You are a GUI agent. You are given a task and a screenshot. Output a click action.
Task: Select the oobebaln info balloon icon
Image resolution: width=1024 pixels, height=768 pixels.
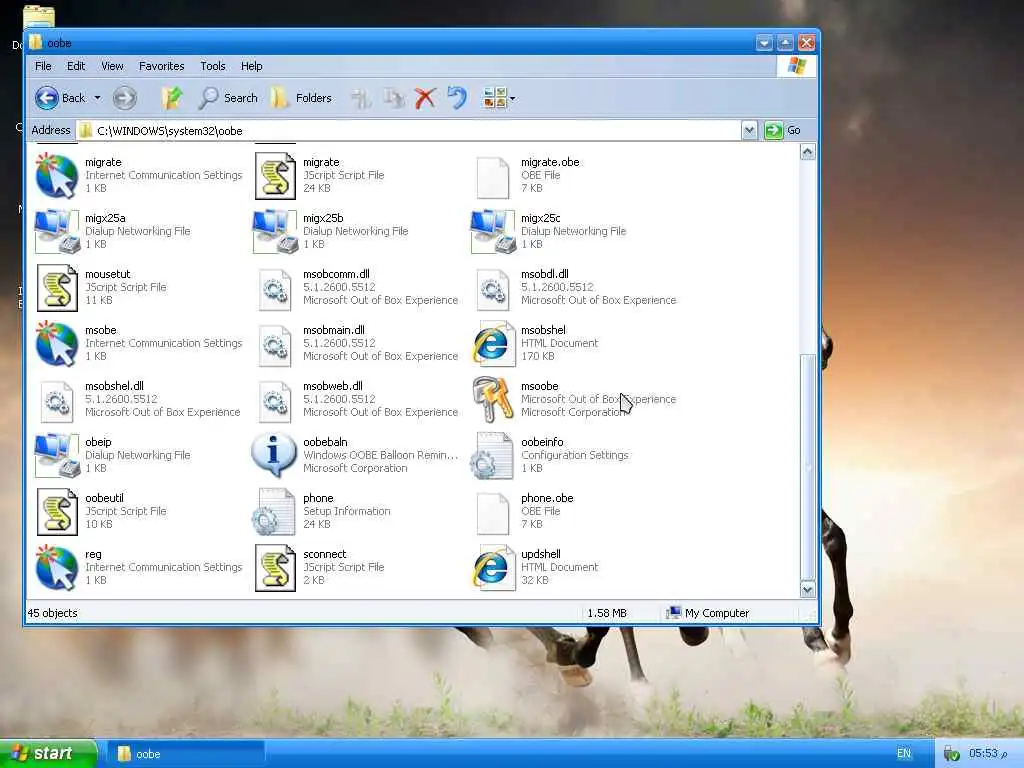[274, 455]
